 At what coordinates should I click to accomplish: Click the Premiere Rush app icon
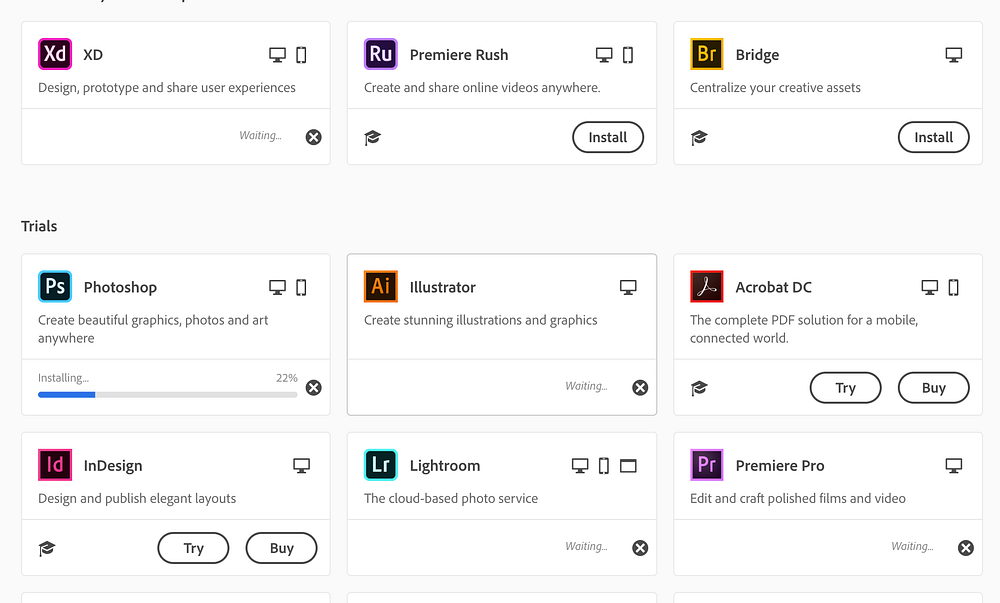[x=381, y=54]
